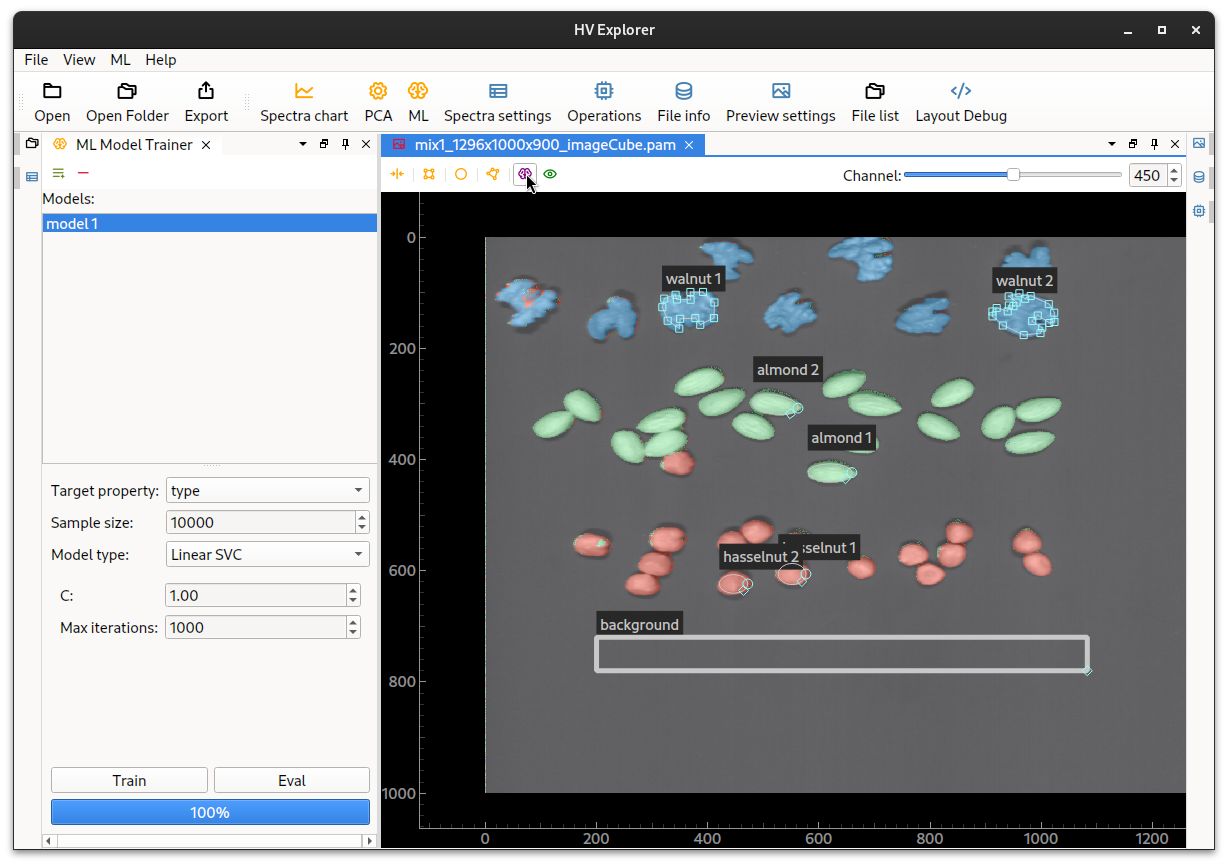
Task: Toggle the ML classification overlay brain icon
Action: tap(525, 174)
